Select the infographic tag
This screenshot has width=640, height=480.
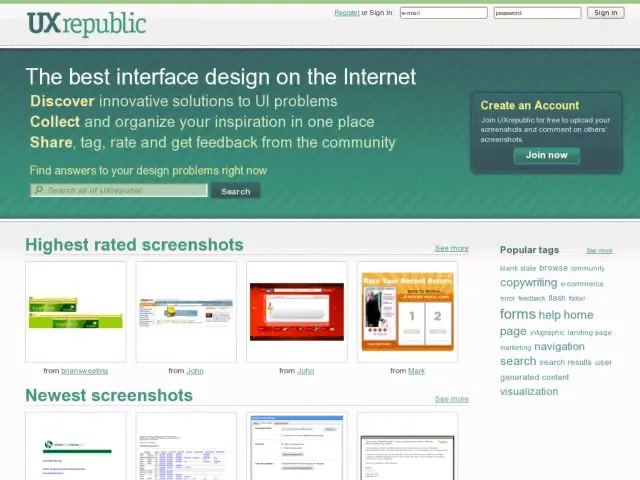[x=547, y=333]
